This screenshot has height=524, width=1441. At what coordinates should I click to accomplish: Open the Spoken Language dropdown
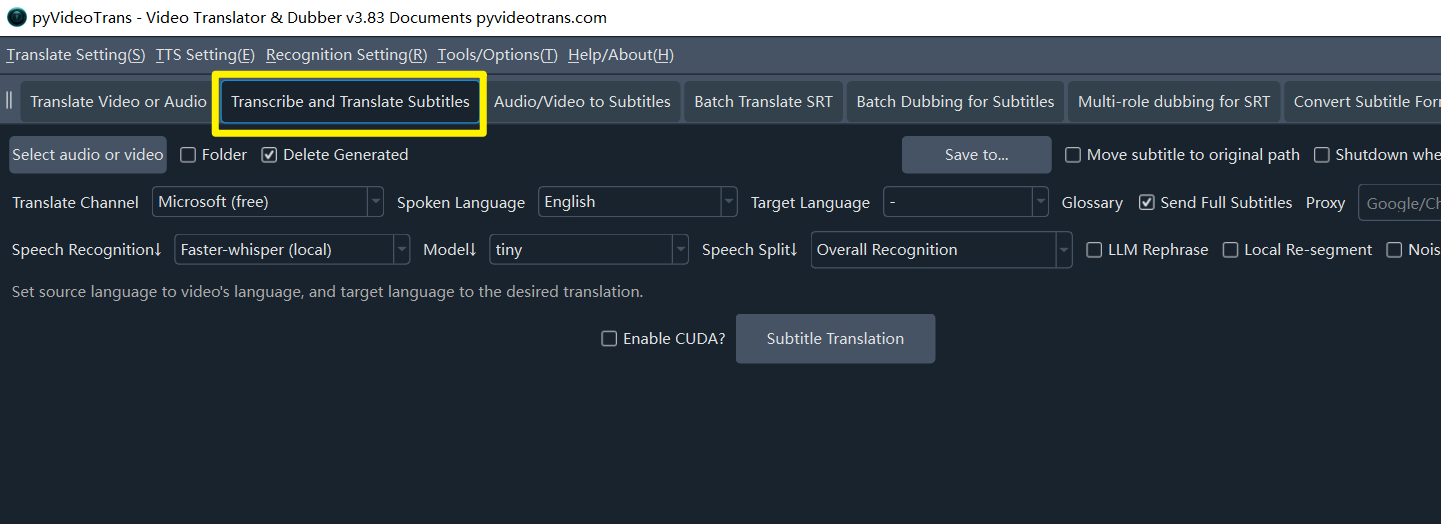pos(637,202)
